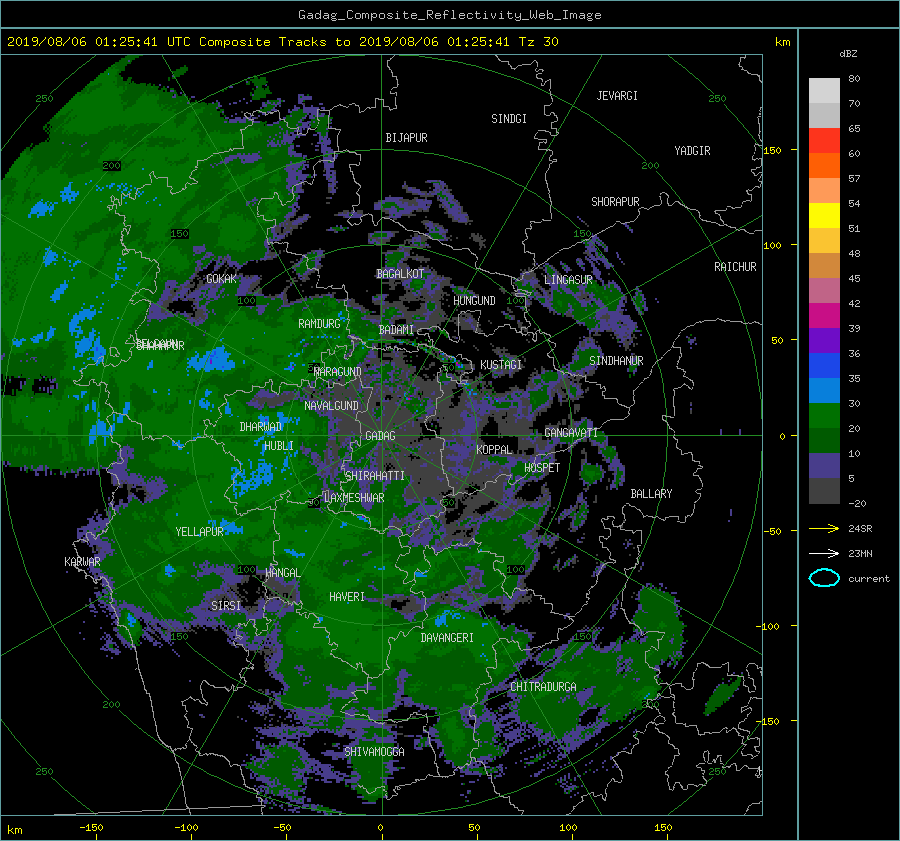
Task: Click the GADAG radar center label
Action: click(380, 436)
